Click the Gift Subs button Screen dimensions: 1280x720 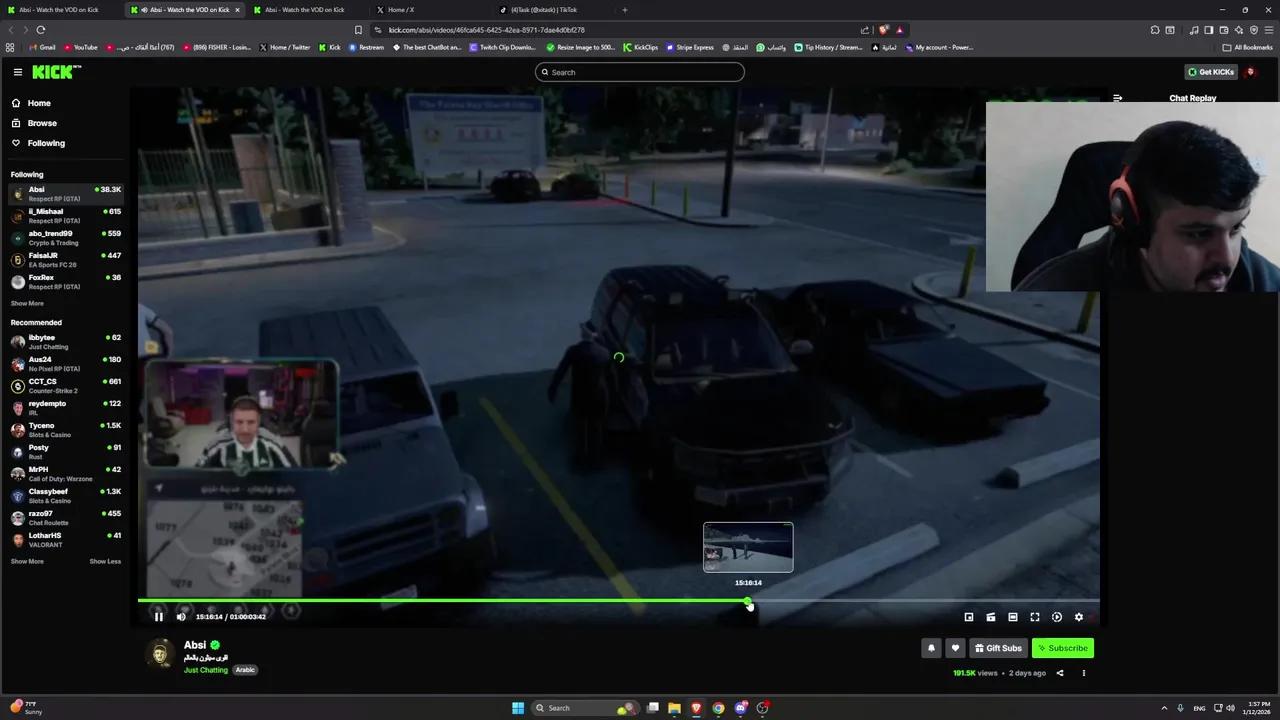coord(998,648)
